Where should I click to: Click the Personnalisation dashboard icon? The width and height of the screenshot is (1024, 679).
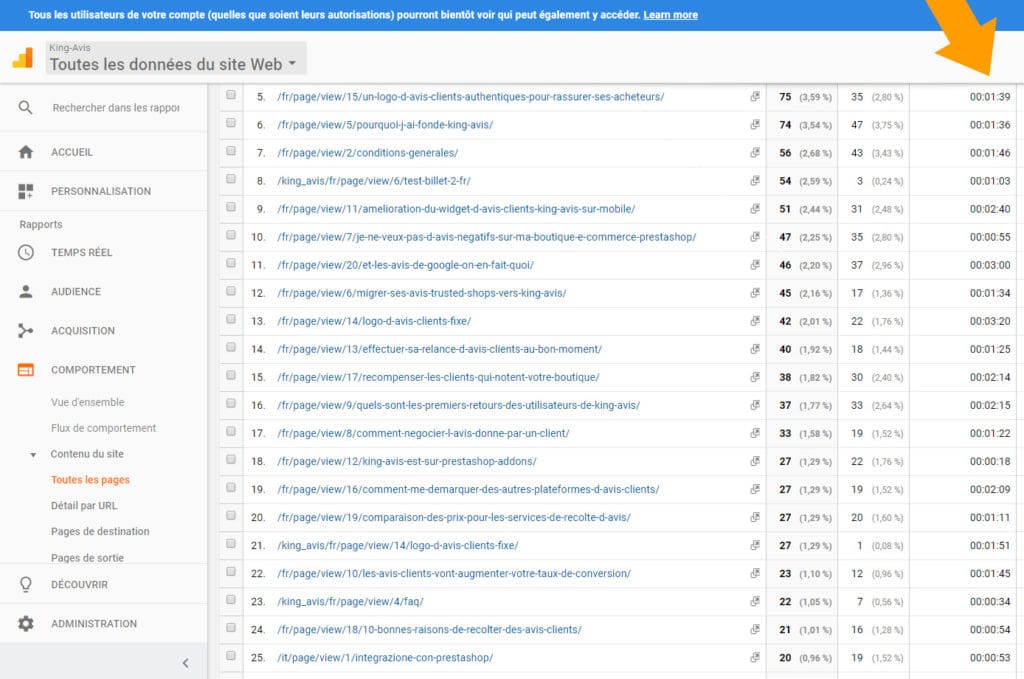pos(25,191)
